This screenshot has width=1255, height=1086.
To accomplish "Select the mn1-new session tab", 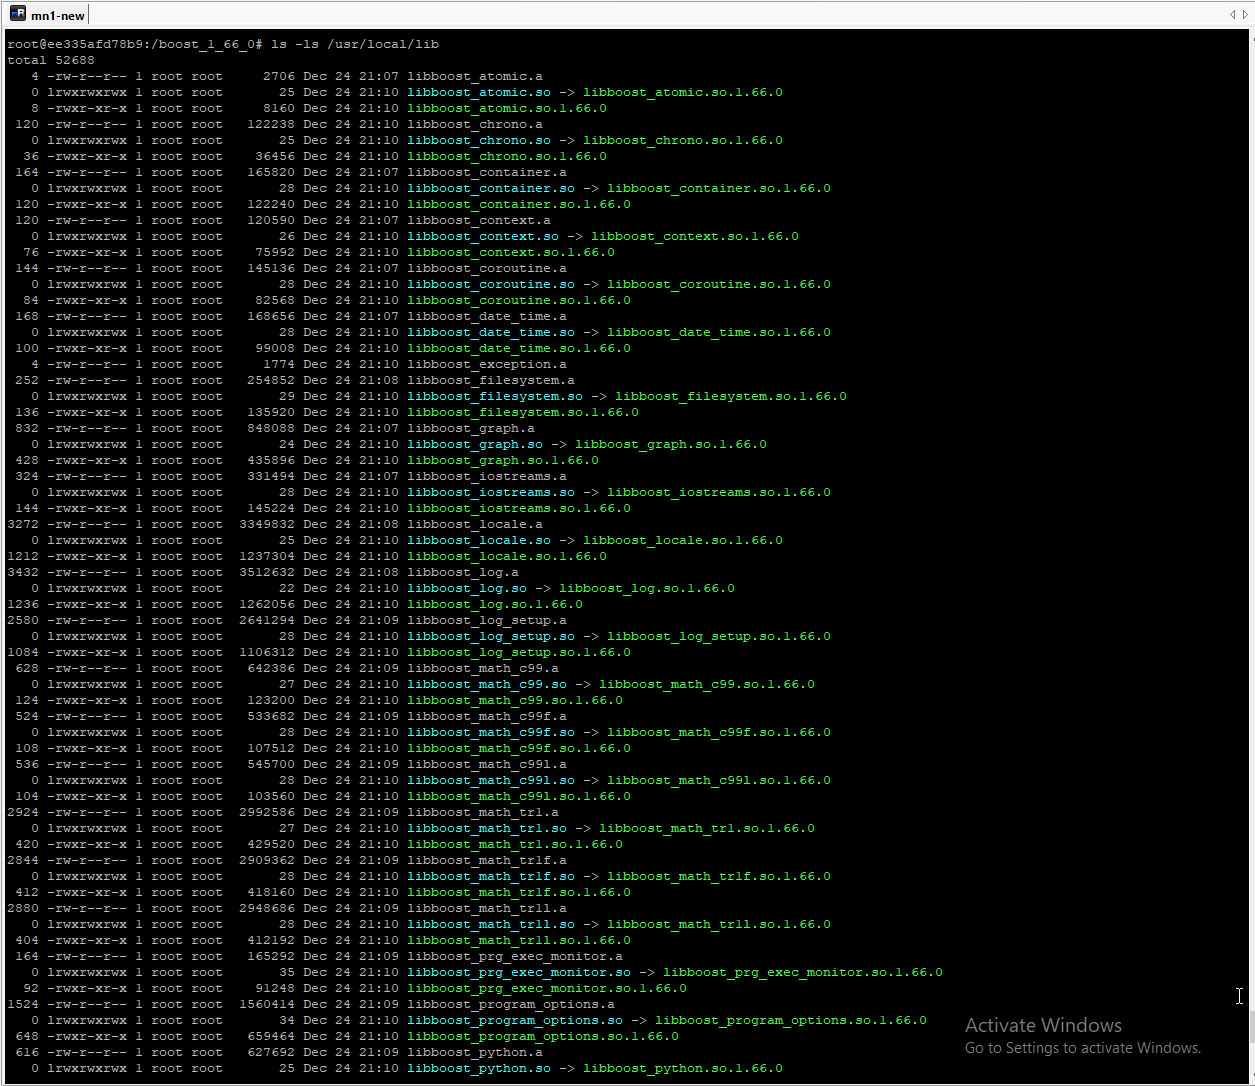I will [x=47, y=15].
